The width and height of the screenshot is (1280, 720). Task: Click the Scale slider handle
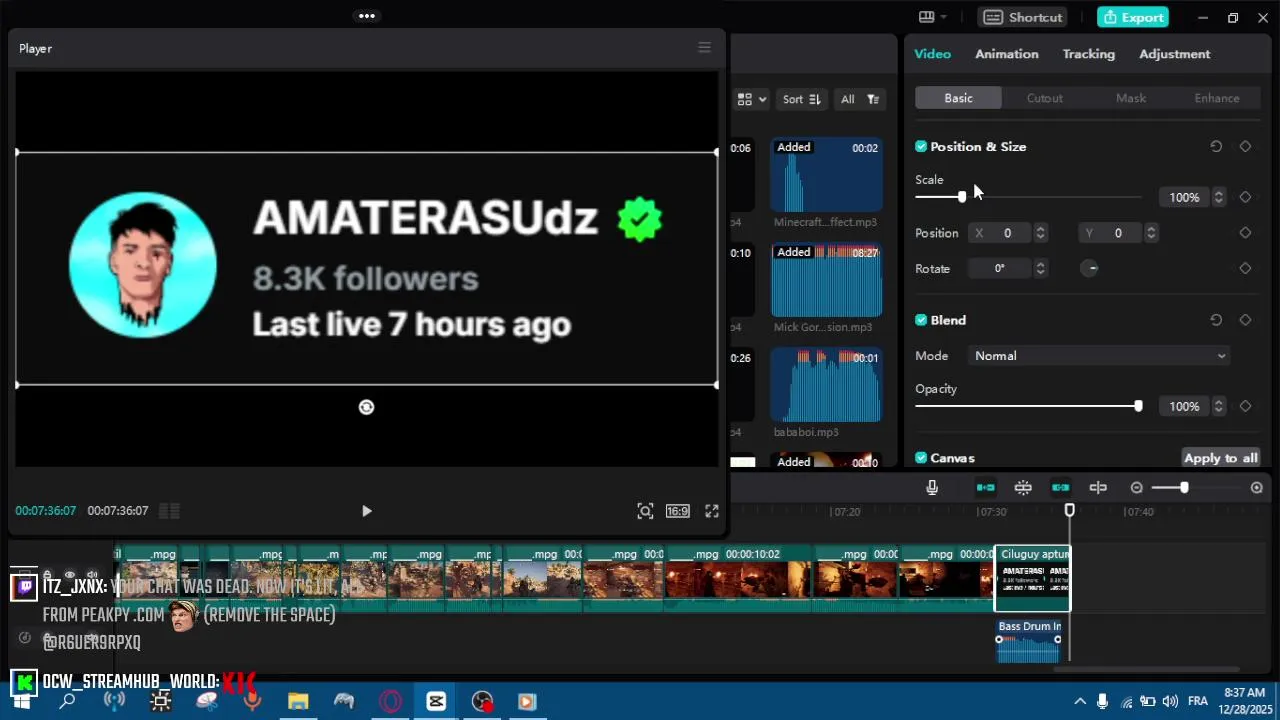coord(962,197)
